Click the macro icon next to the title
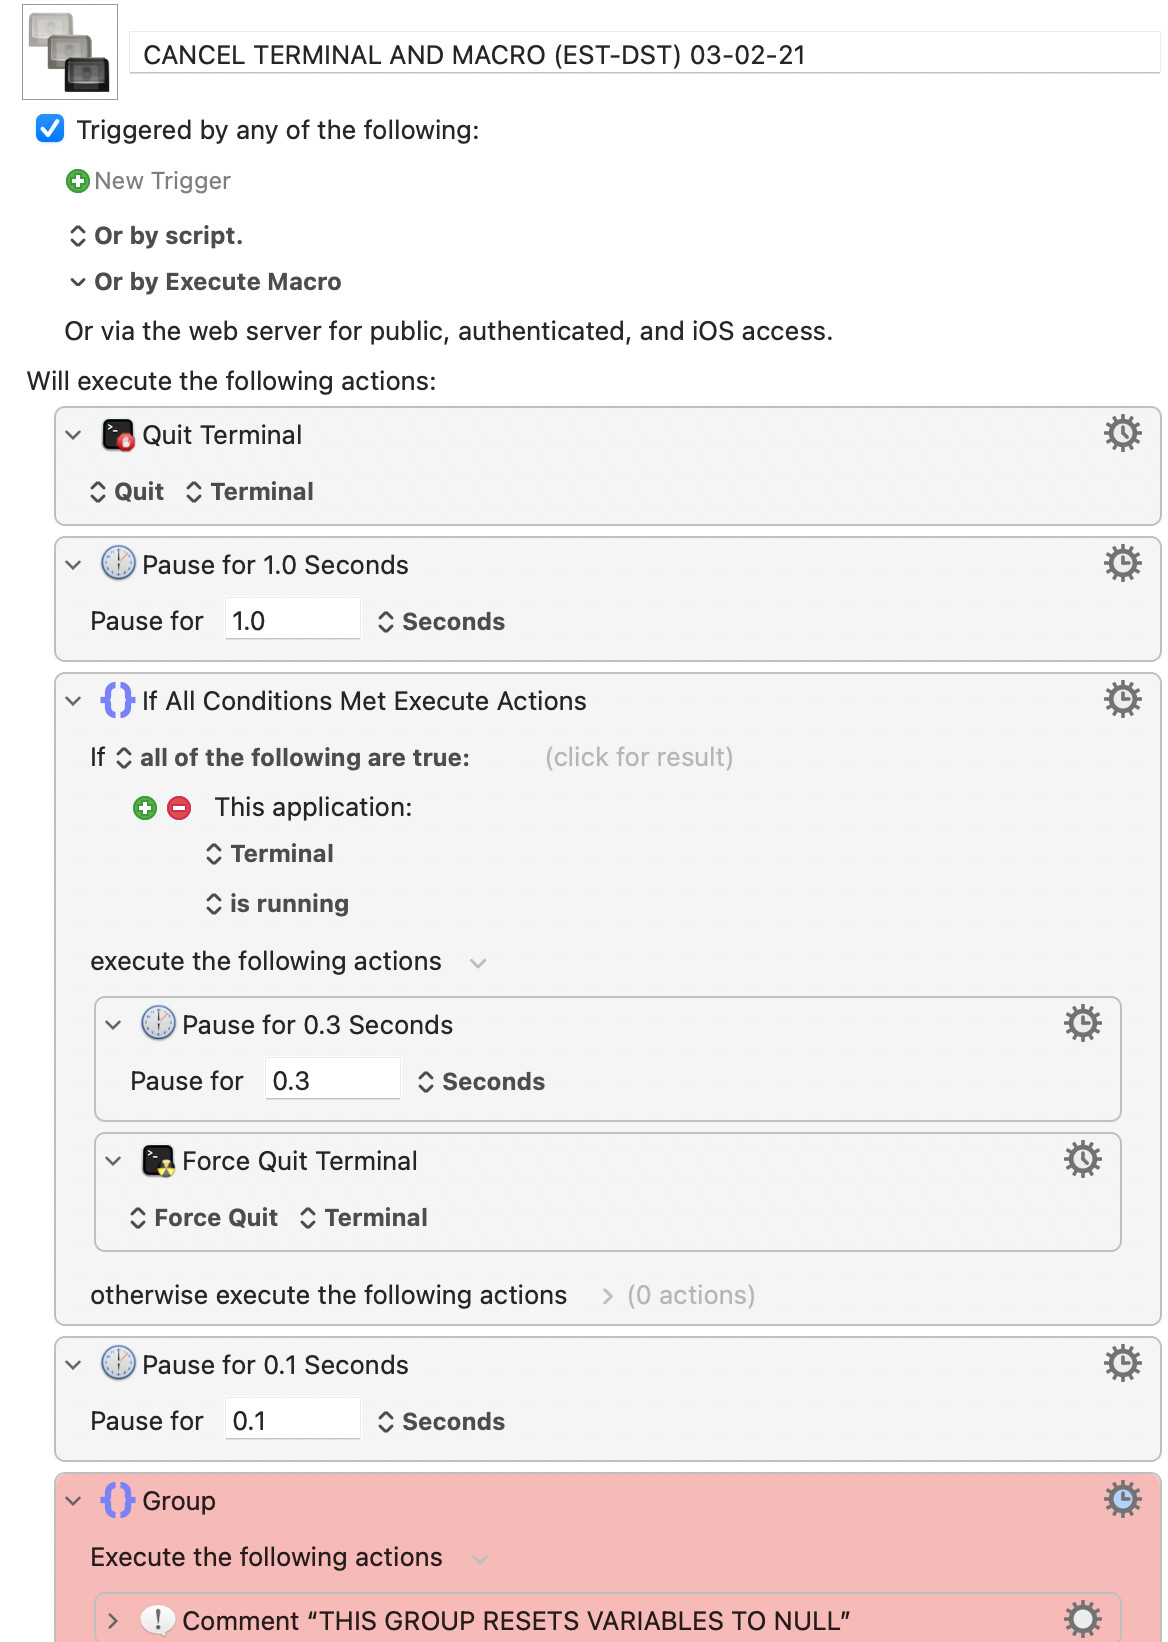1168x1642 pixels. 70,52
